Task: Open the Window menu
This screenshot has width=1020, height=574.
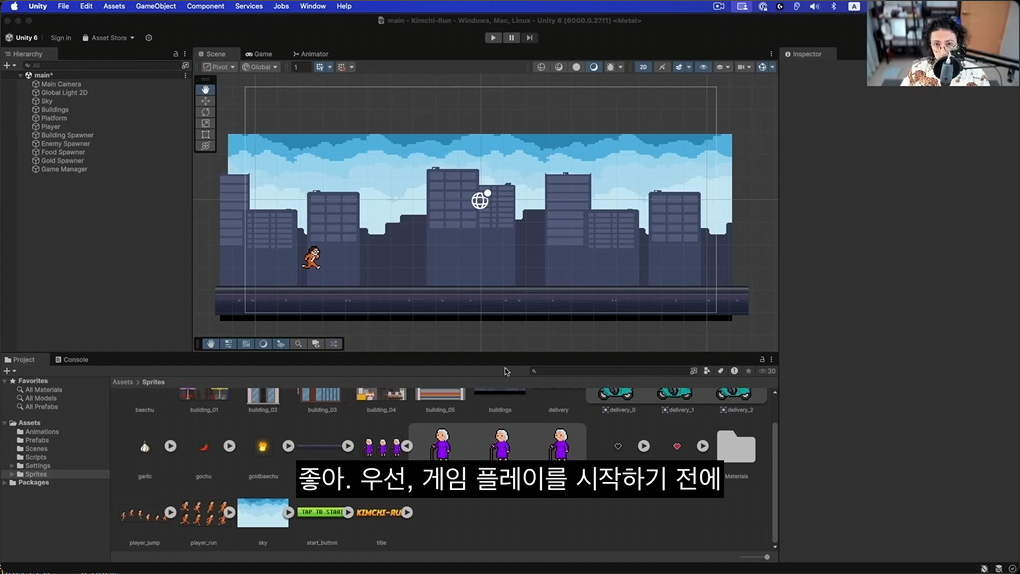Action: (x=312, y=7)
